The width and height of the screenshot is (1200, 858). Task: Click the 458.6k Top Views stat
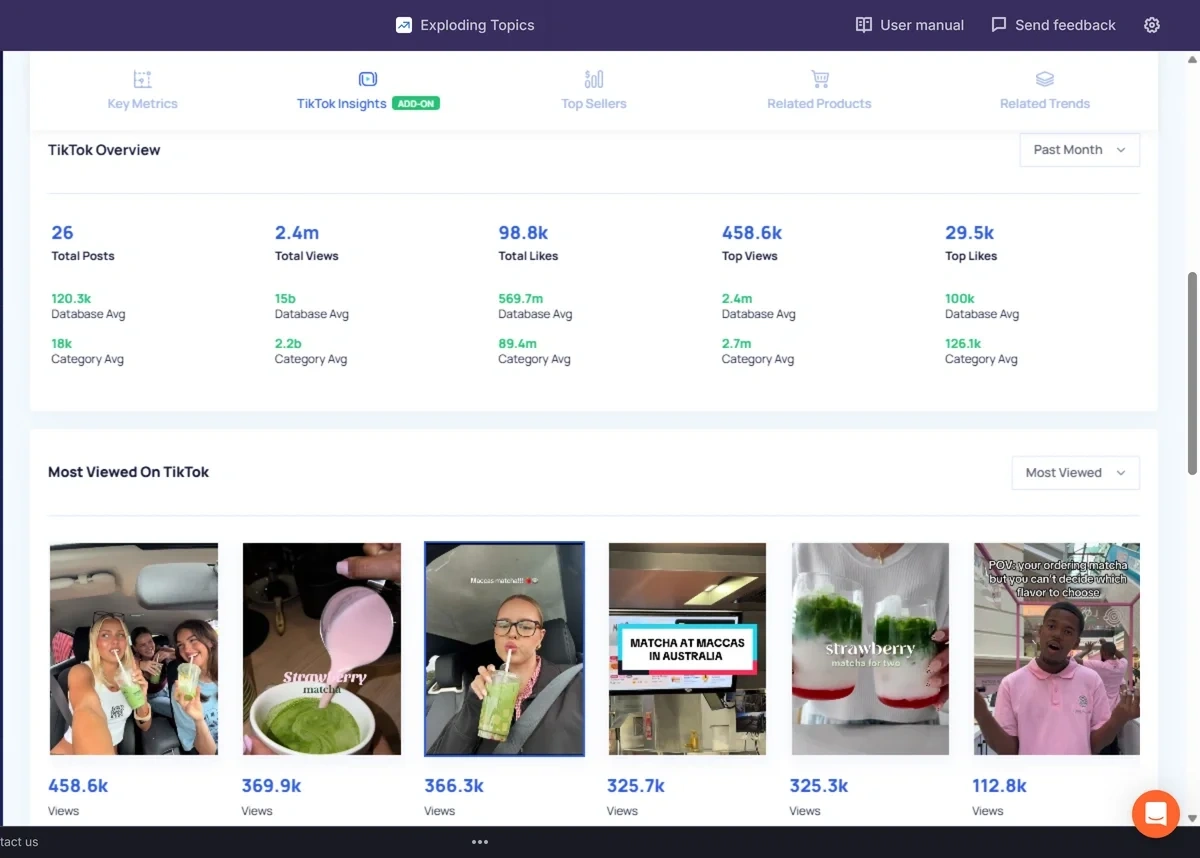(752, 232)
